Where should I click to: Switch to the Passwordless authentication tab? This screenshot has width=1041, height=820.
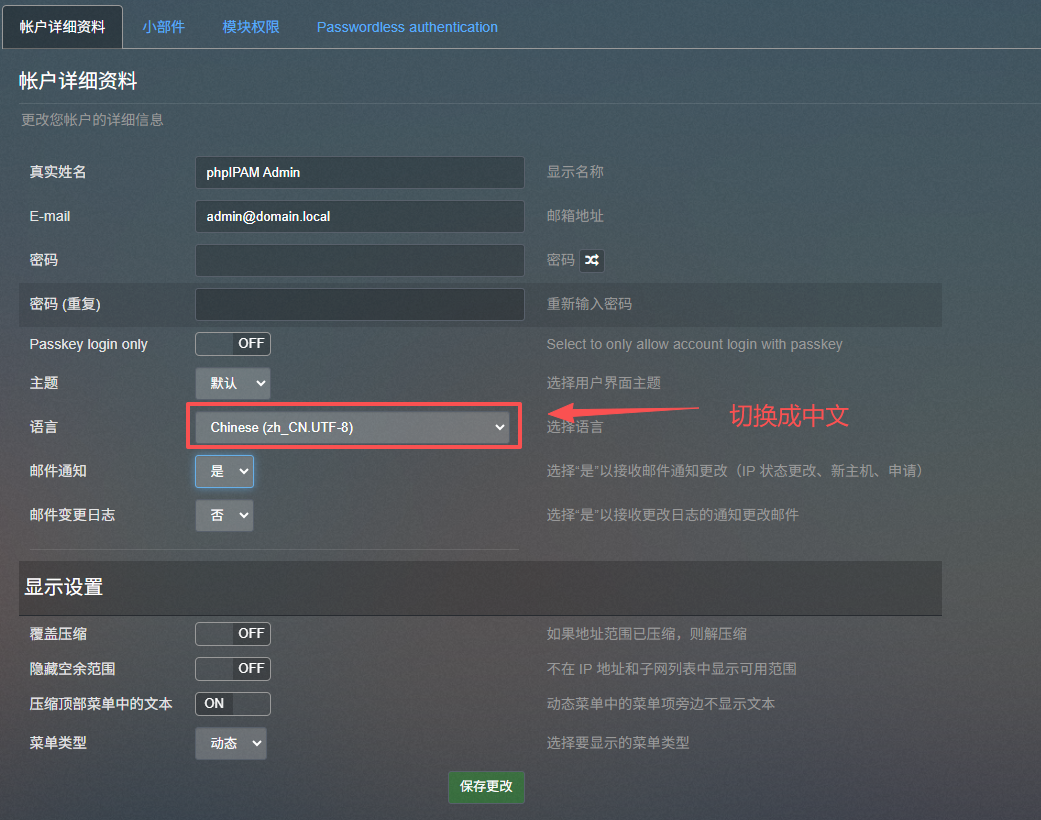tap(407, 27)
